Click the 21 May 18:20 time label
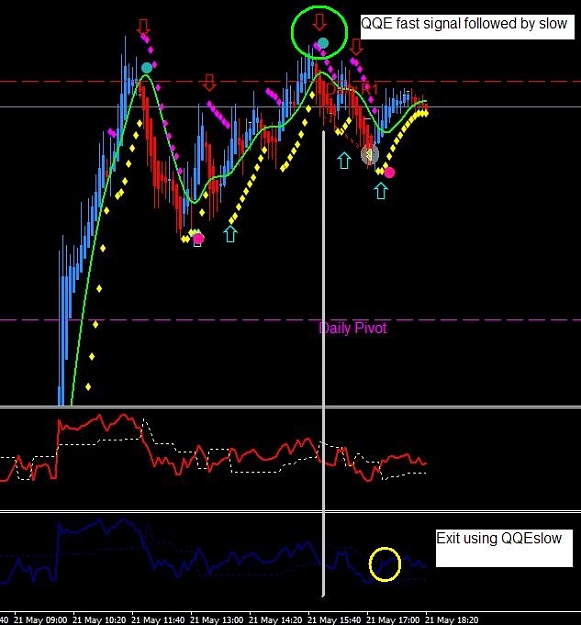Image resolution: width=581 pixels, height=625 pixels. click(x=451, y=620)
